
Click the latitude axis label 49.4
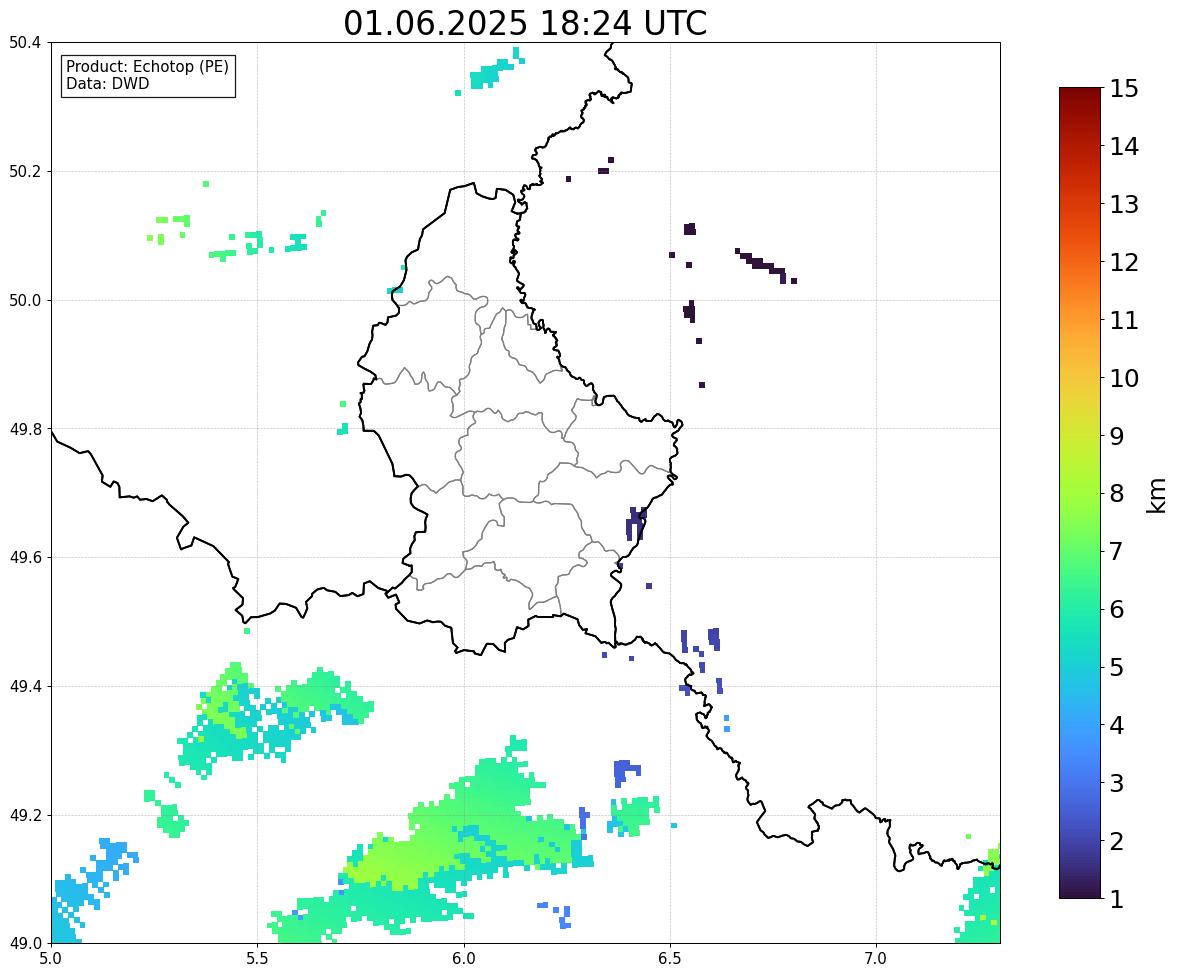click(x=25, y=687)
